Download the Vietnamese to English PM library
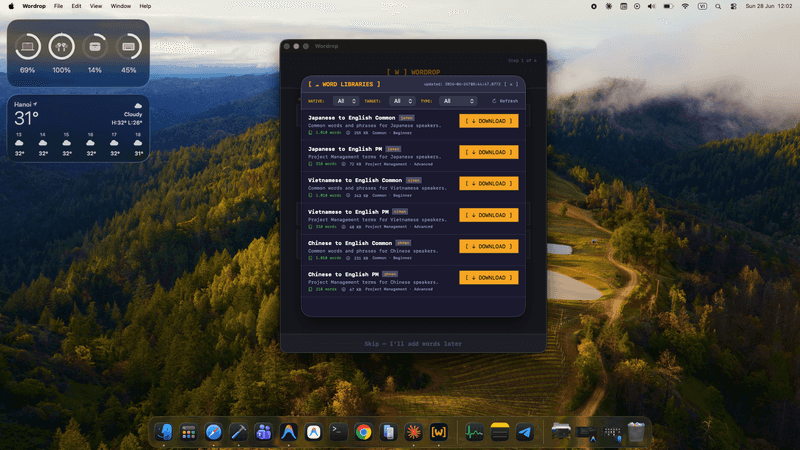Screen dimensions: 800x450 (489, 215)
